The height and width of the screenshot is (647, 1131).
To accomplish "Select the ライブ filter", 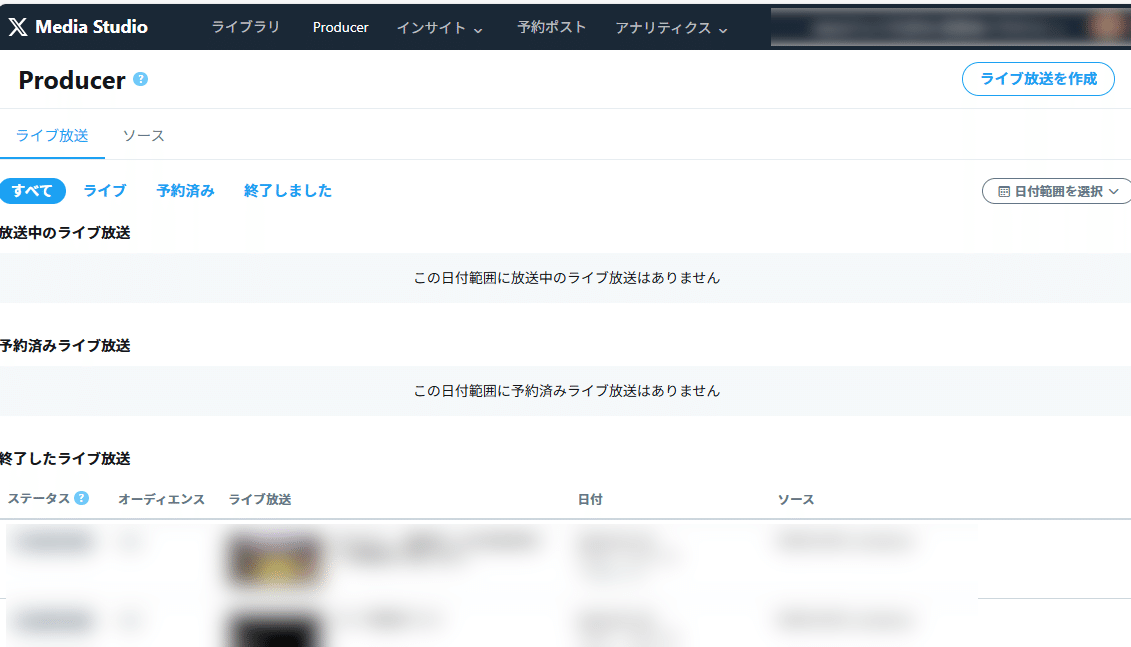I will pos(105,190).
